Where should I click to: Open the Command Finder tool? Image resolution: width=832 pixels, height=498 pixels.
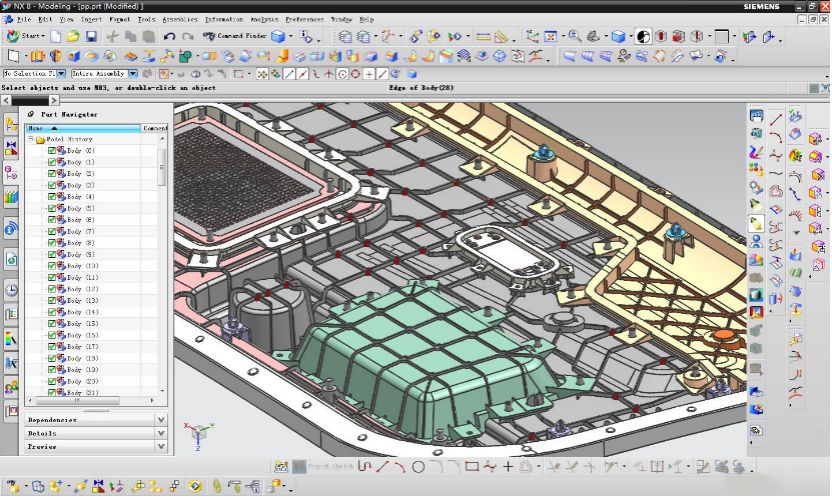coord(234,37)
